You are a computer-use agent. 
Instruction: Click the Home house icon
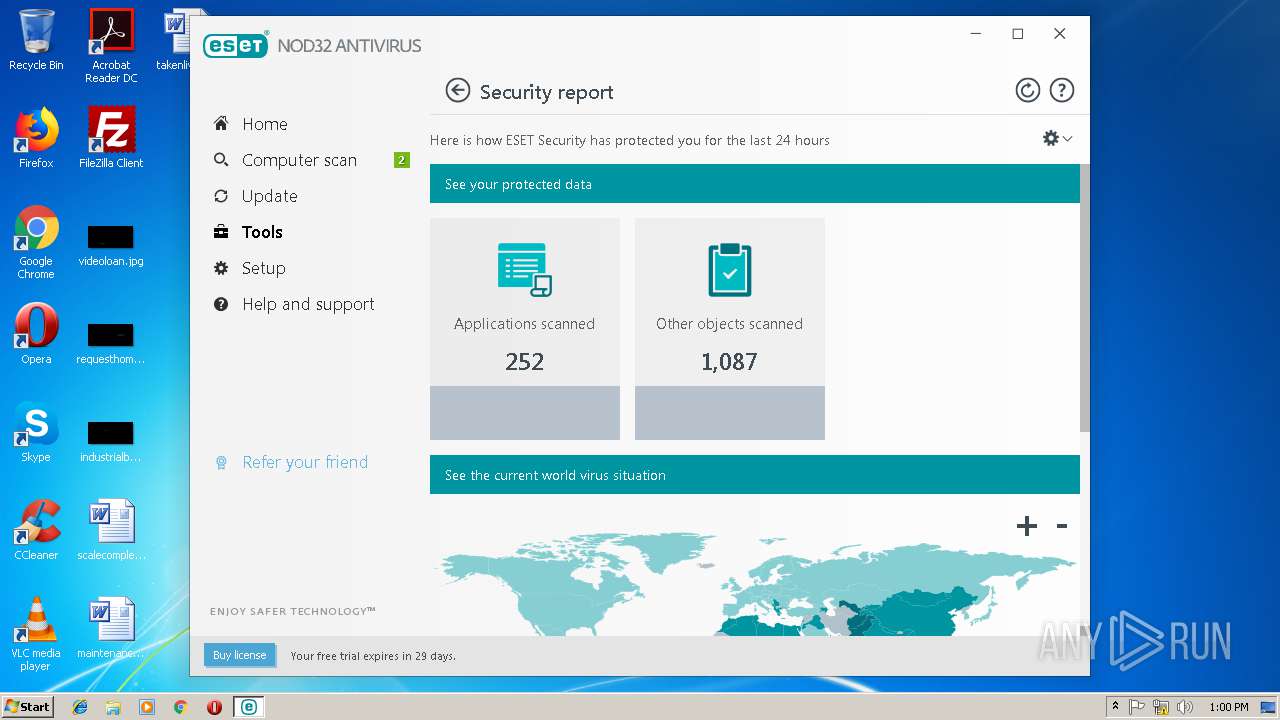tap(221, 123)
